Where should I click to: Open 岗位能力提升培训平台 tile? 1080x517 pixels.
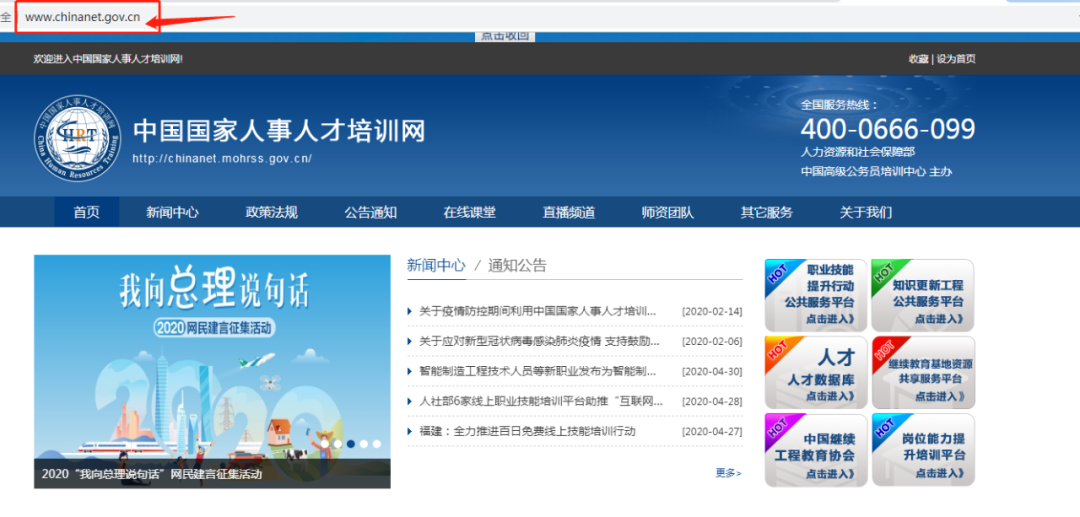(921, 449)
